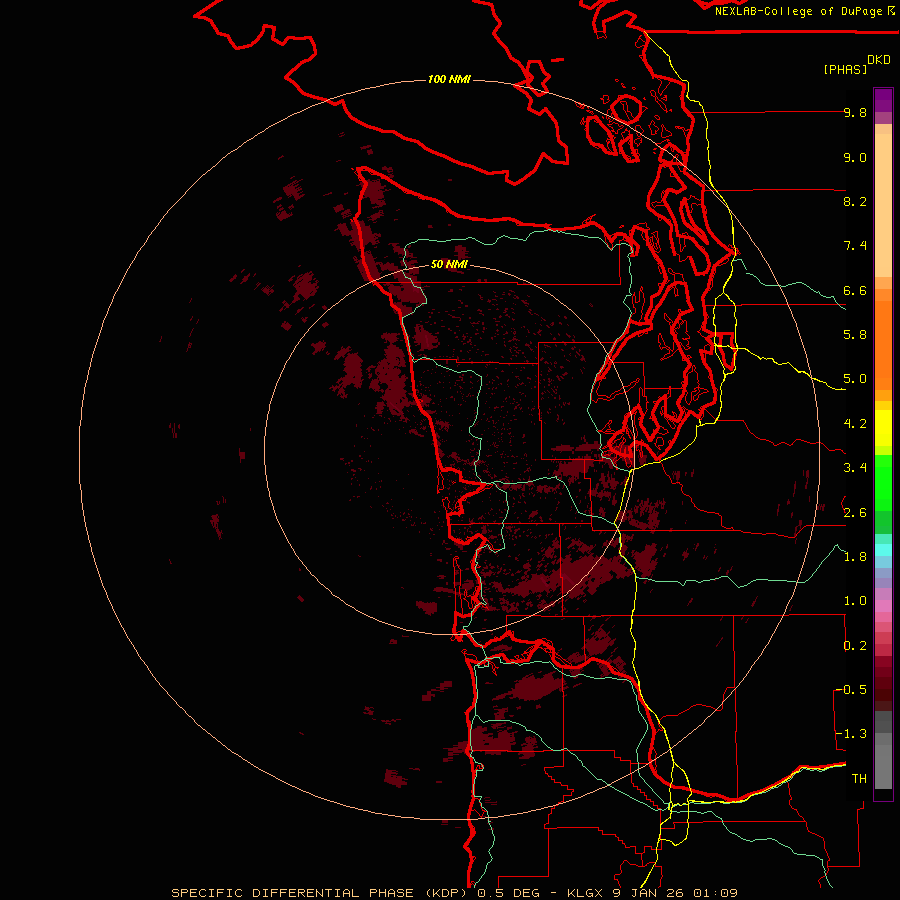Click the pink segment of the color bar

[883, 606]
